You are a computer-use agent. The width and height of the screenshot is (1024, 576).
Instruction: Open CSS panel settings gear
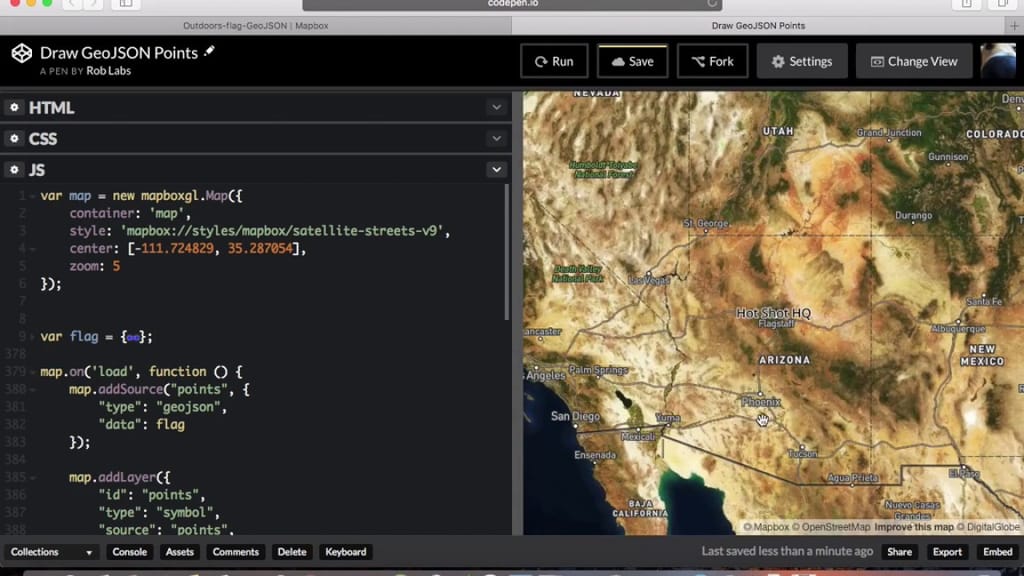(x=14, y=138)
